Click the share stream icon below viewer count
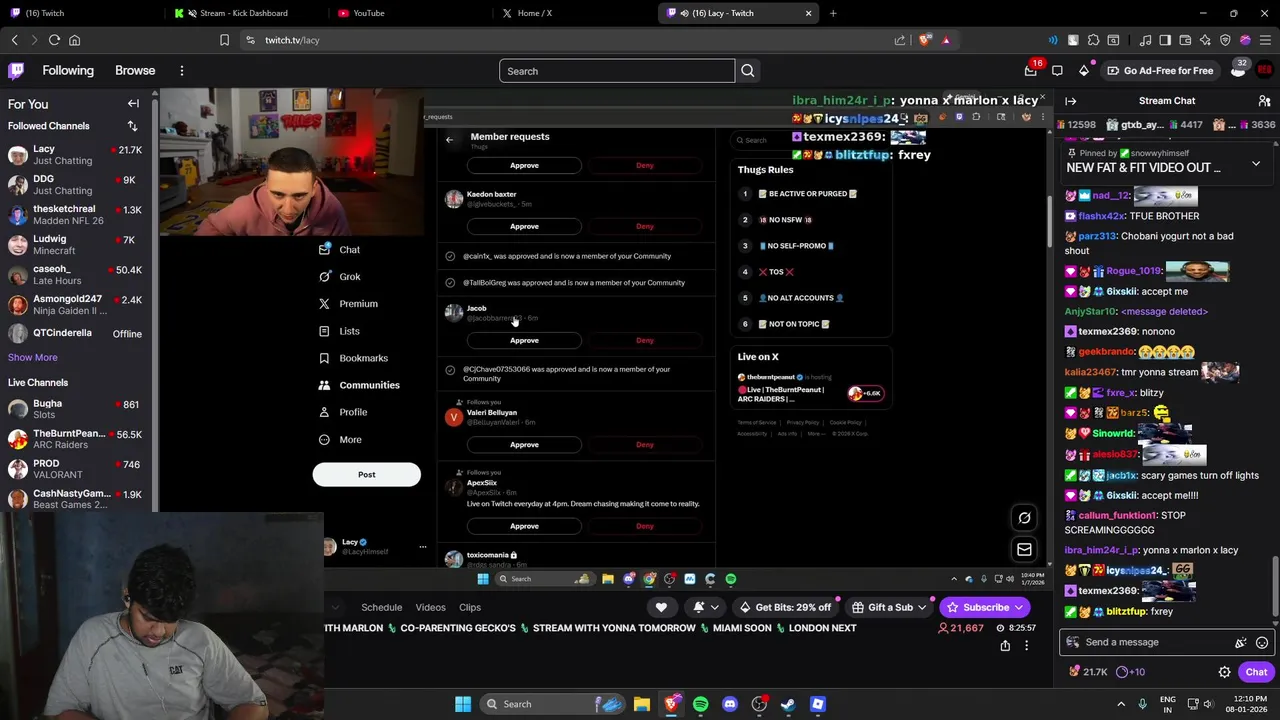The height and width of the screenshot is (720, 1280). (1005, 646)
